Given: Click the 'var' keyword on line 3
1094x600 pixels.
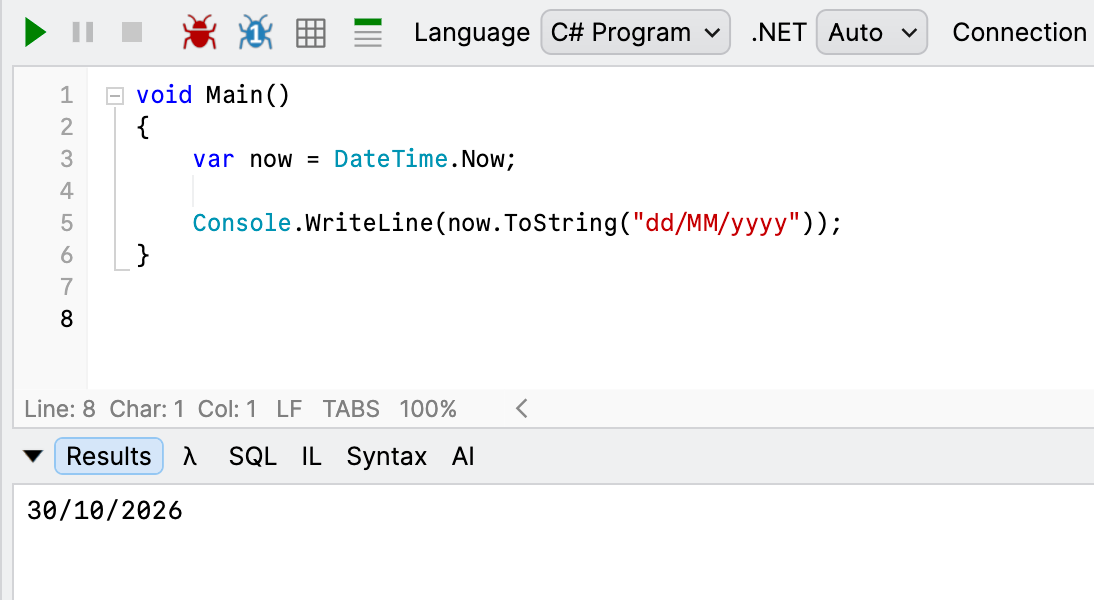Looking at the screenshot, I should pyautogui.click(x=213, y=159).
